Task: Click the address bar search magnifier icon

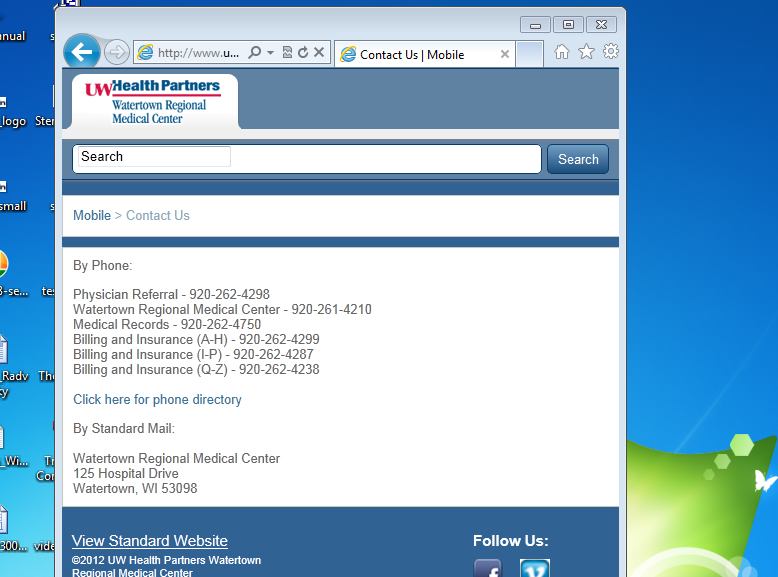Action: [255, 53]
